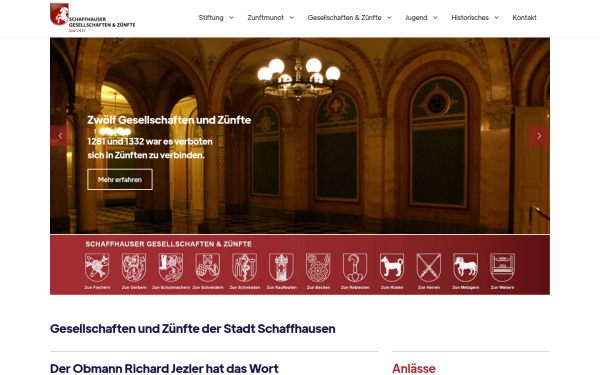Open the Historisches menu item
This screenshot has height=375, width=600.
pyautogui.click(x=470, y=18)
